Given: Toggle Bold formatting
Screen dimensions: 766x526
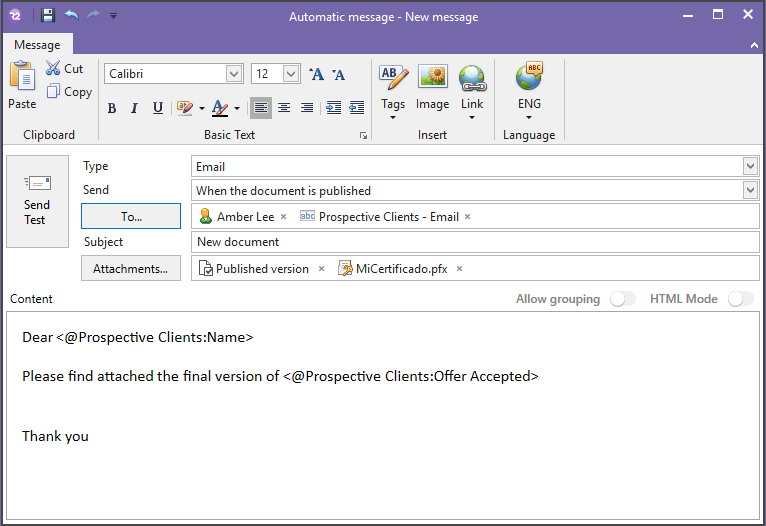Looking at the screenshot, I should click(x=112, y=108).
